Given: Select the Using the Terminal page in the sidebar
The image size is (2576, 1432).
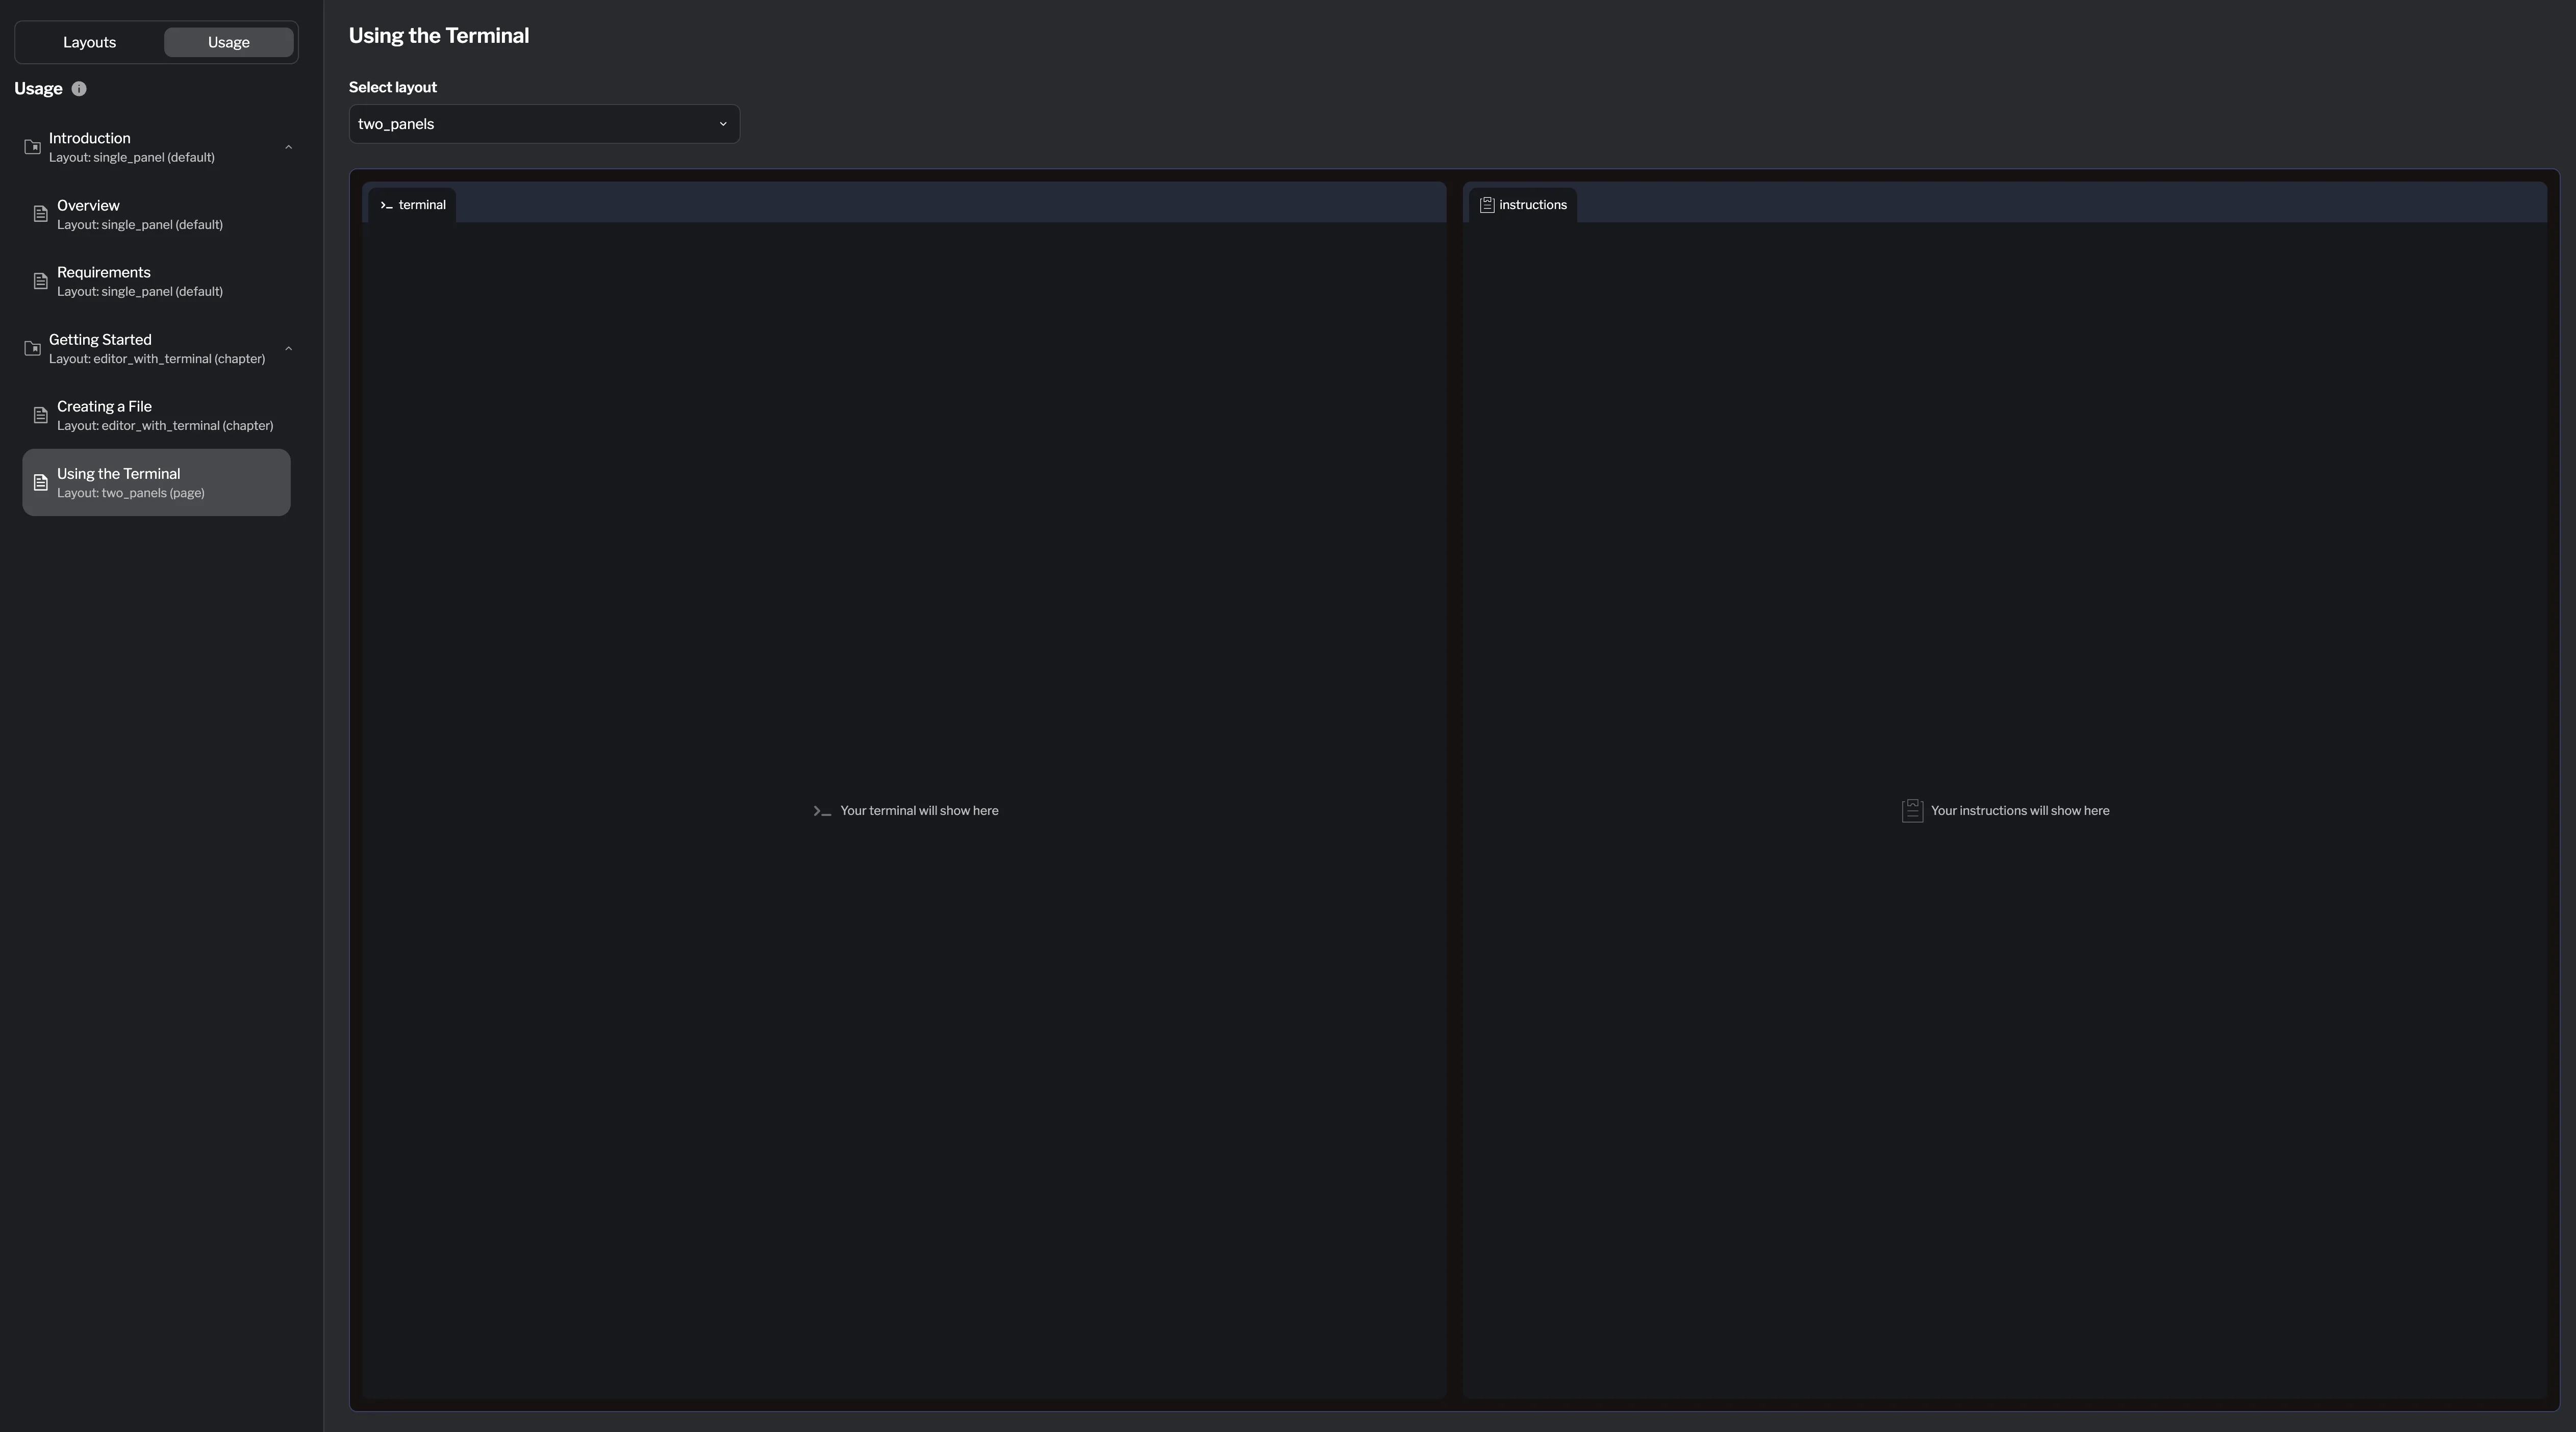Looking at the screenshot, I should click(x=156, y=482).
